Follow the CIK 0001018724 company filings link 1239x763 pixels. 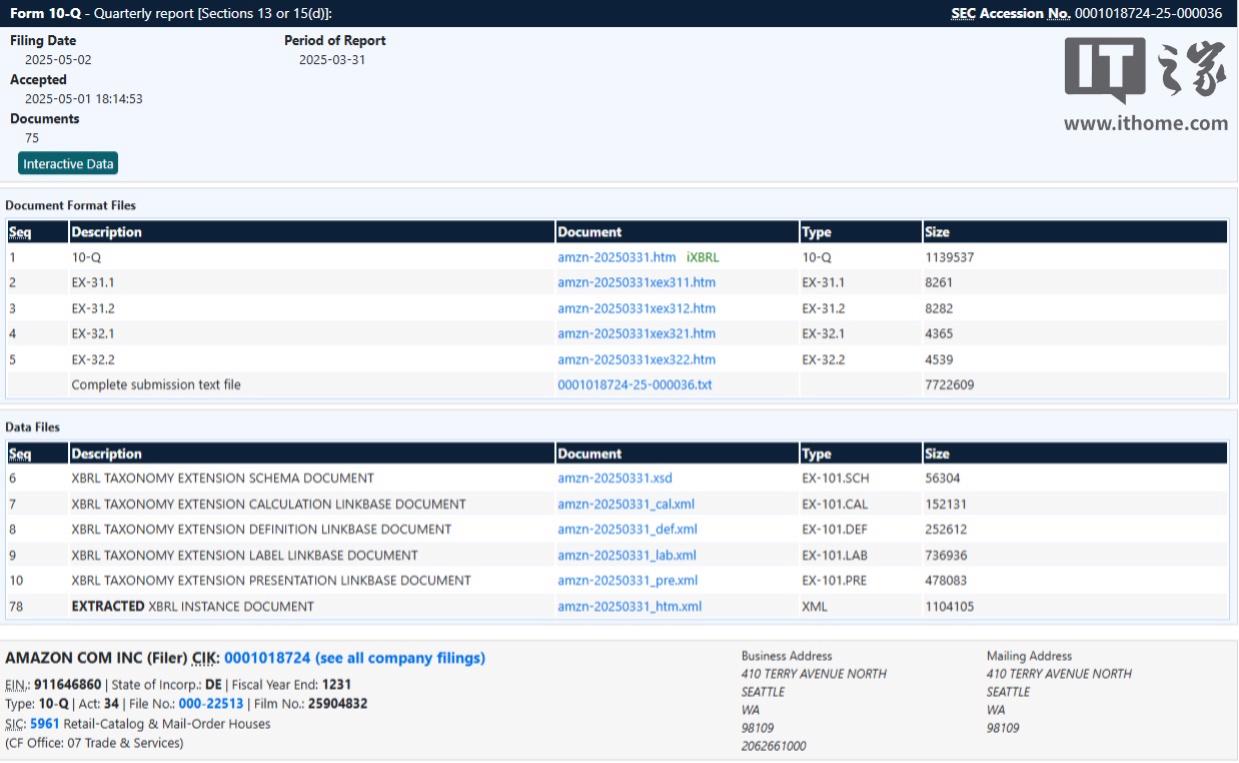pos(354,658)
